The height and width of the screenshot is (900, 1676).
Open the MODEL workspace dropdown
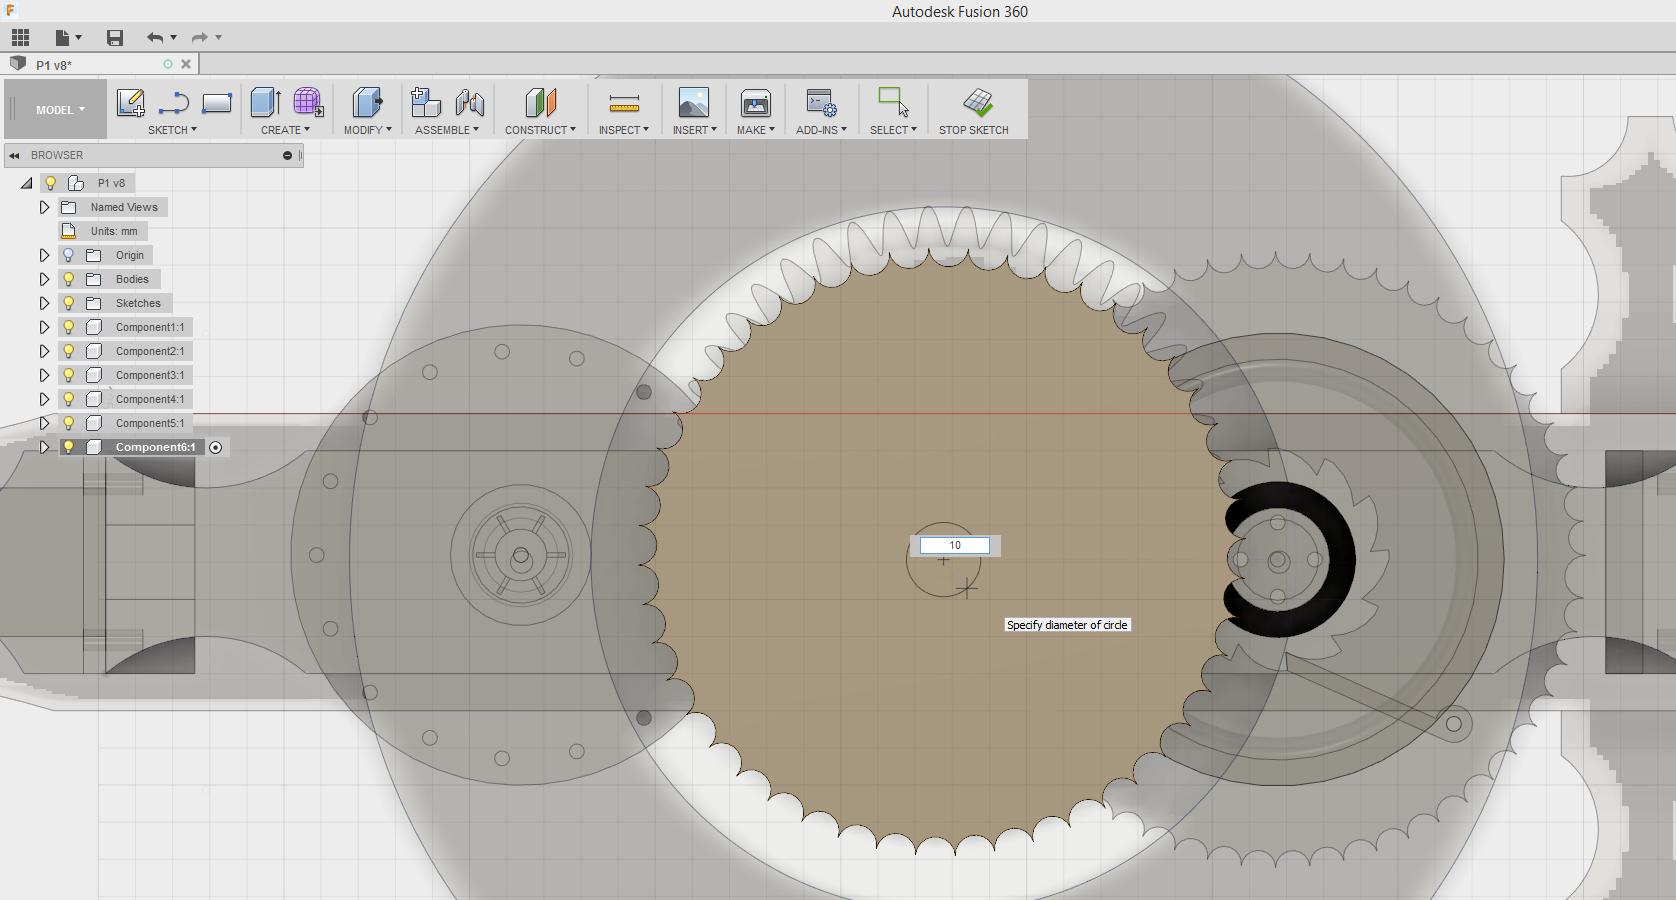point(60,110)
